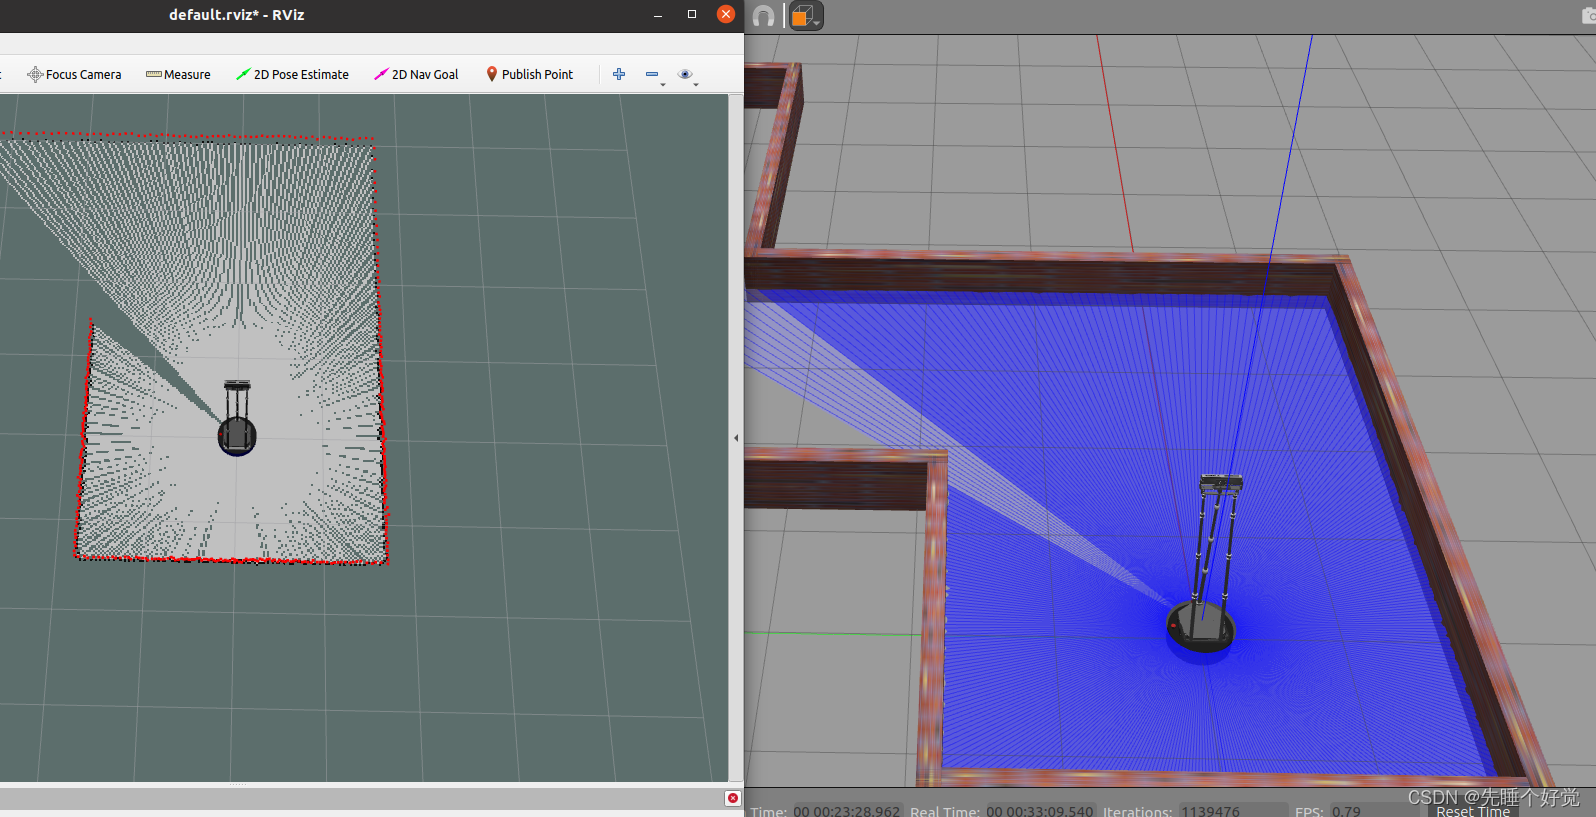Screen dimensions: 1596x817
Task: Click Gazebo's snap magnet icon
Action: (x=763, y=16)
